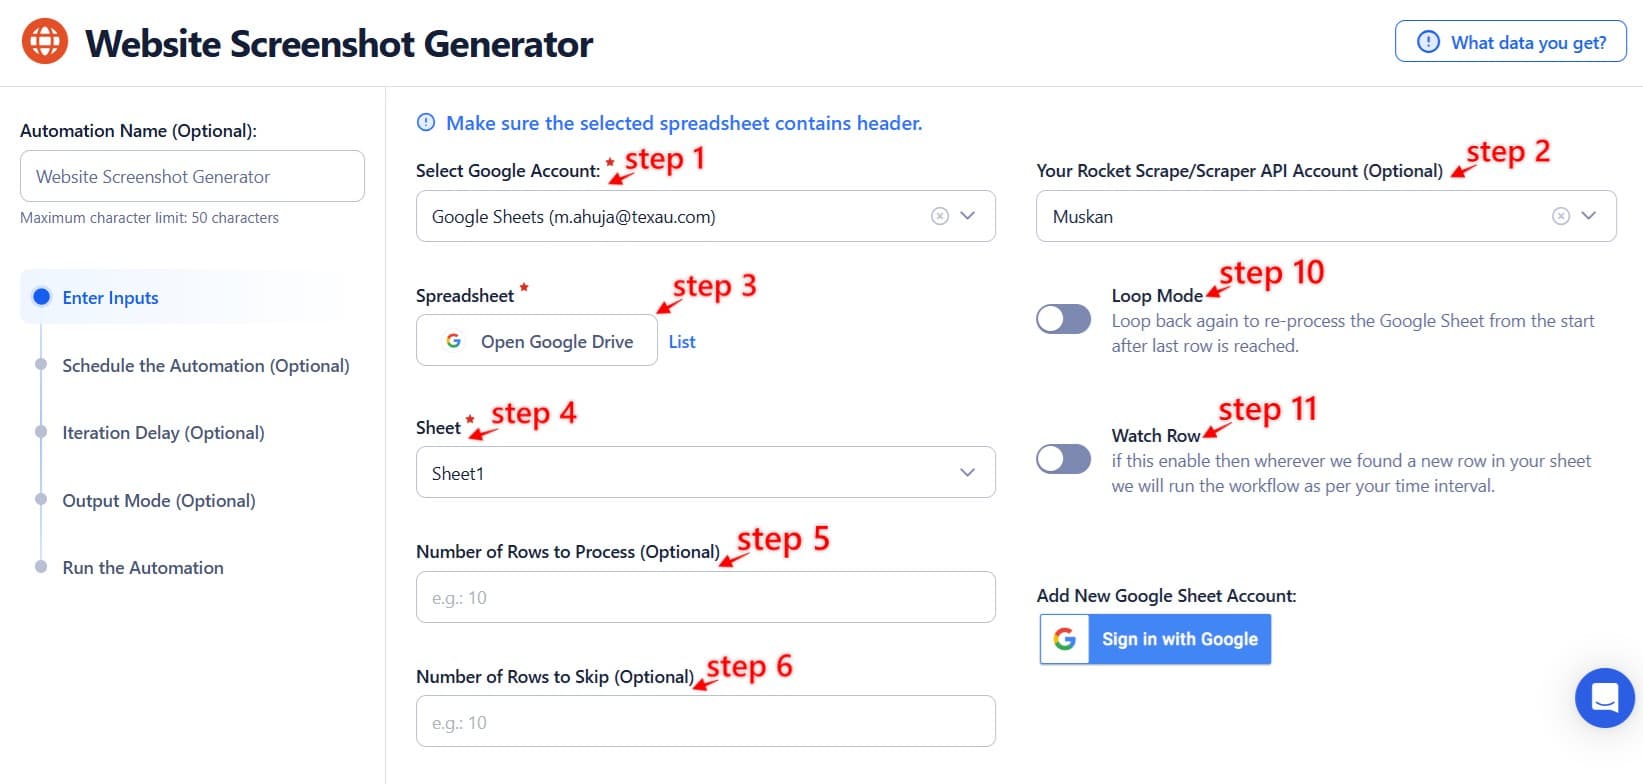Screen dimensions: 1643x784
Task: Select the Output Mode step
Action: pyautogui.click(x=158, y=500)
